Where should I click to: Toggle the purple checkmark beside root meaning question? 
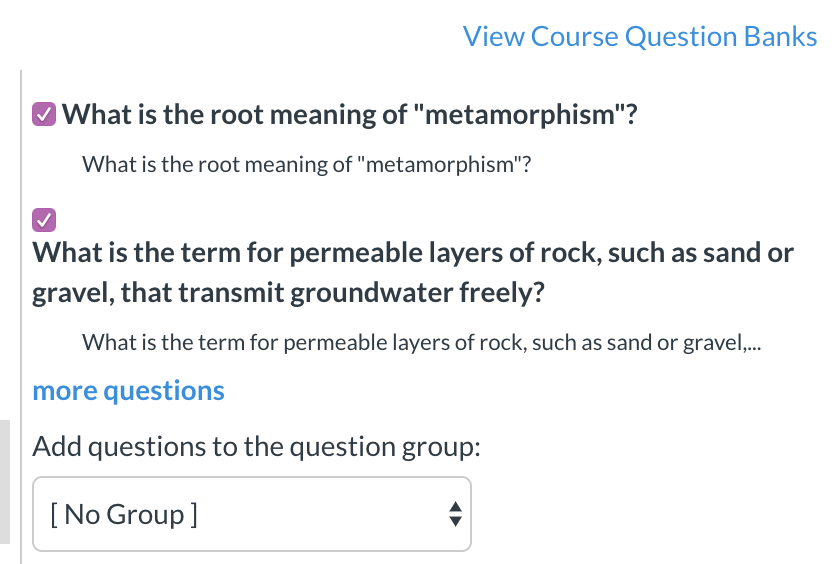(44, 114)
